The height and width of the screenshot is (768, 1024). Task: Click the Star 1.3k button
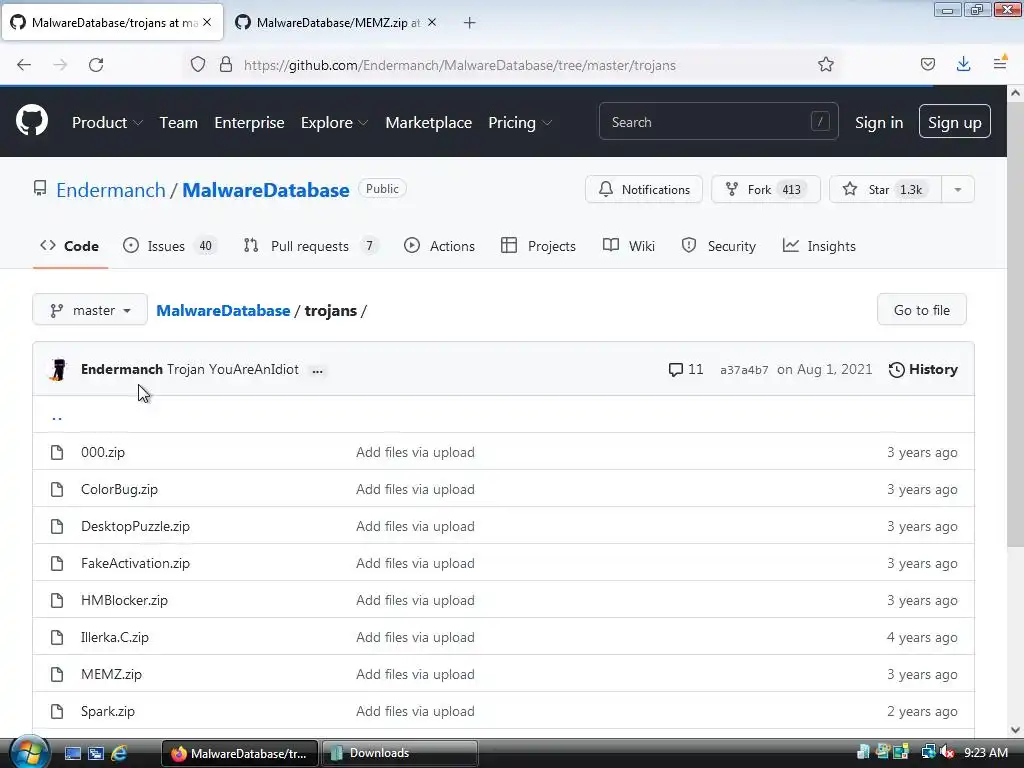coord(886,189)
